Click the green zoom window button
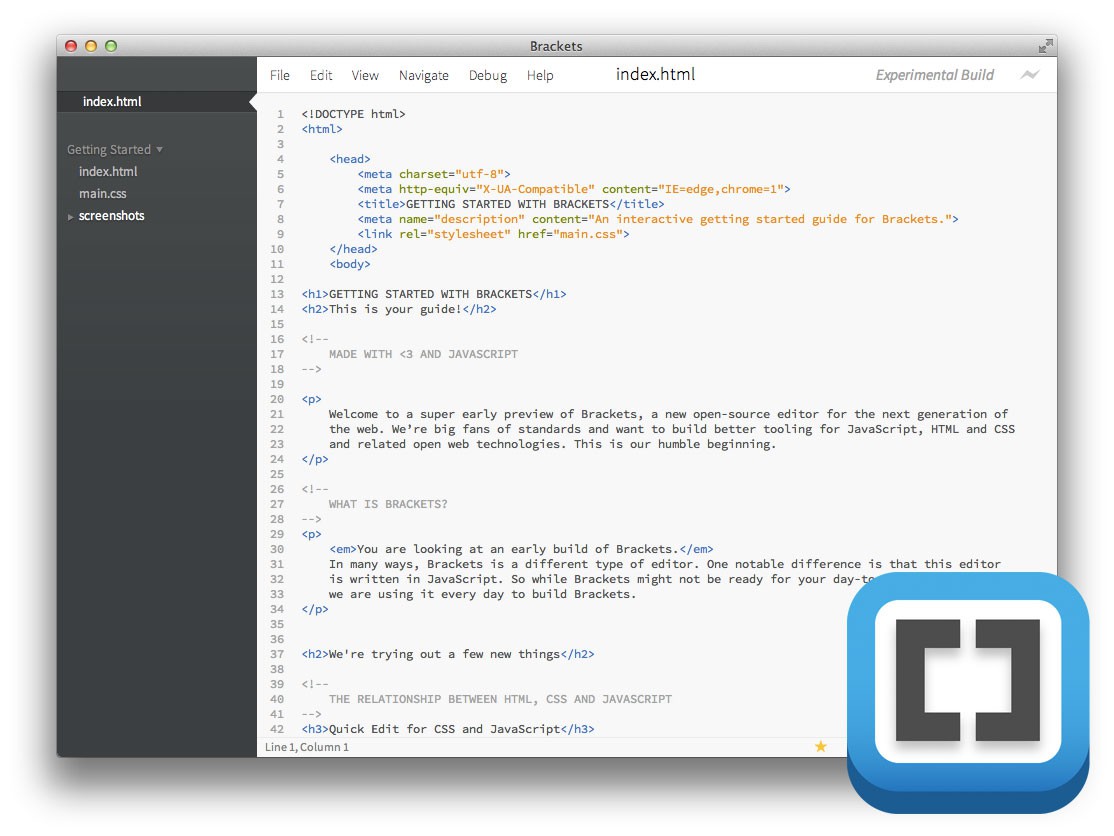Image resolution: width=1114 pixels, height=836 pixels. [x=111, y=46]
